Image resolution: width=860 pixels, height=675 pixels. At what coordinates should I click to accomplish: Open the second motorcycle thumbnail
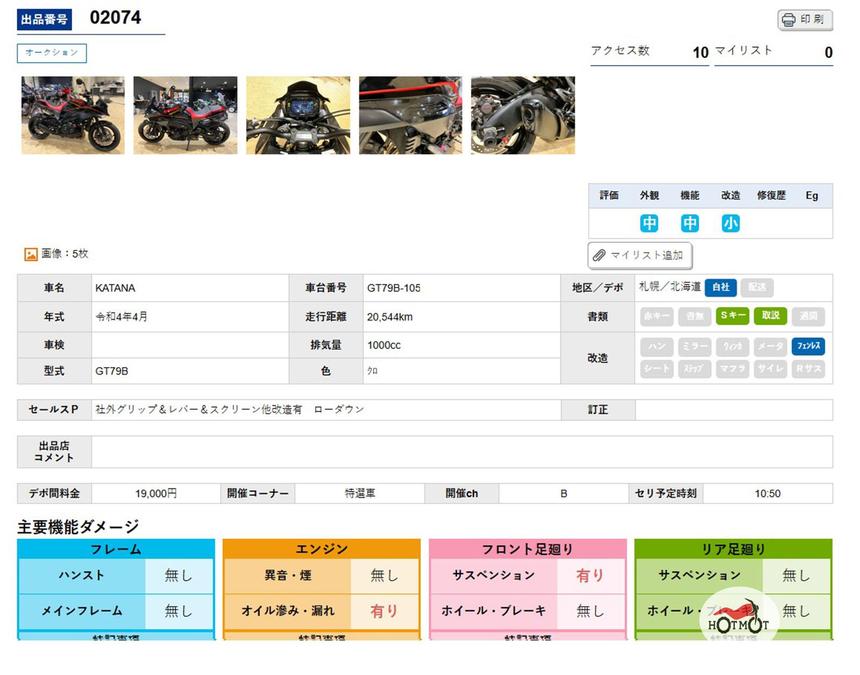click(185, 115)
